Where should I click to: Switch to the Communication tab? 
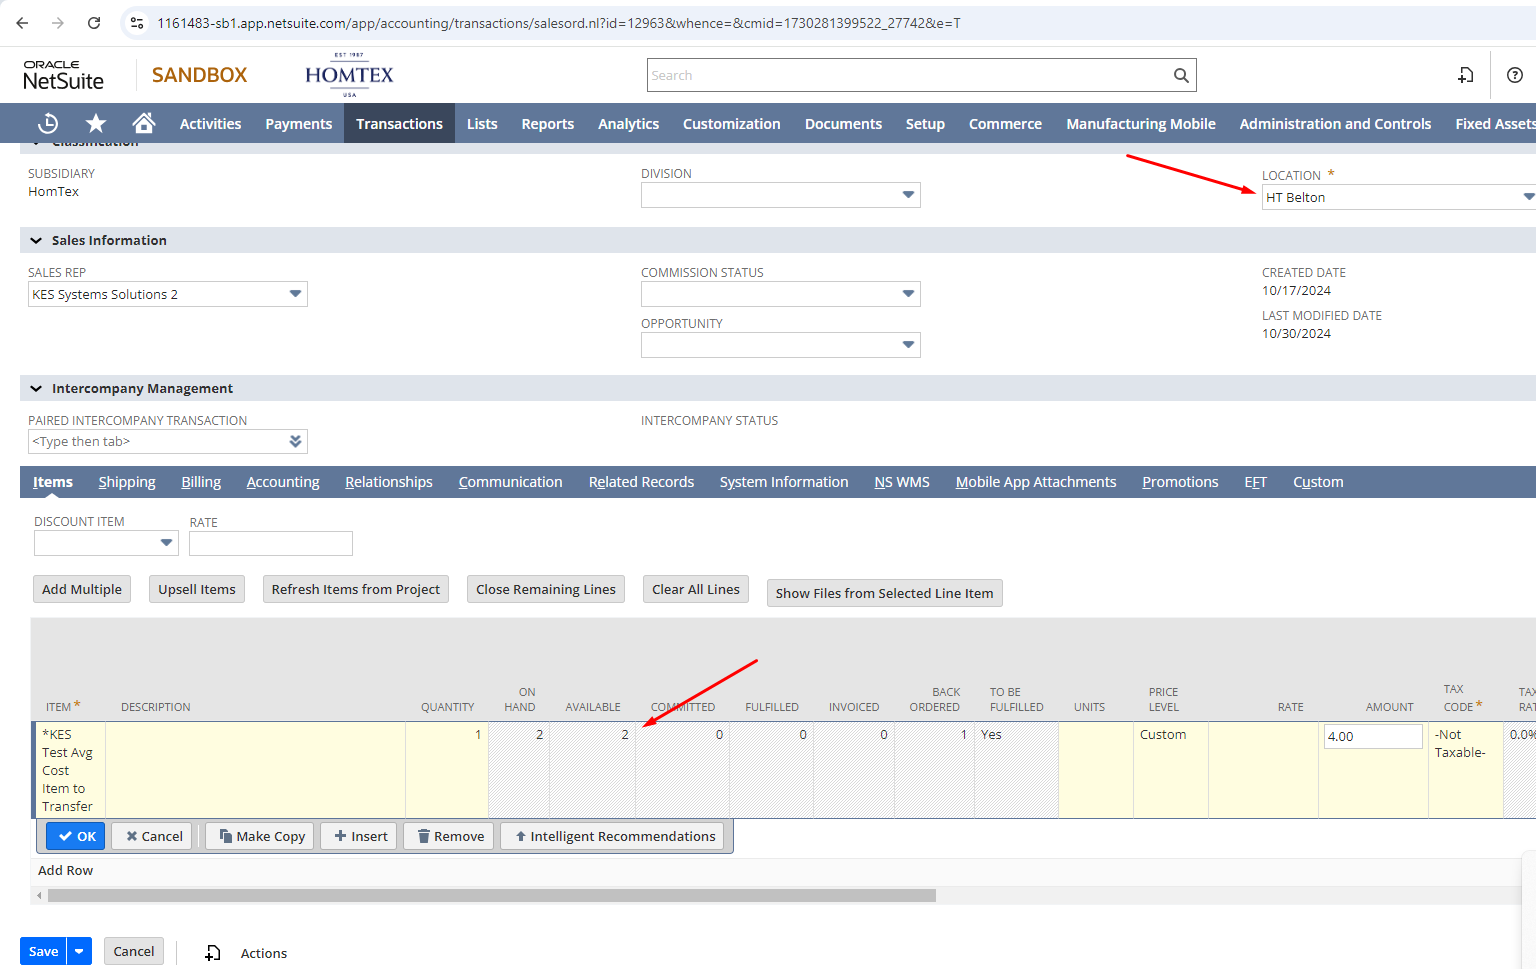click(x=510, y=482)
